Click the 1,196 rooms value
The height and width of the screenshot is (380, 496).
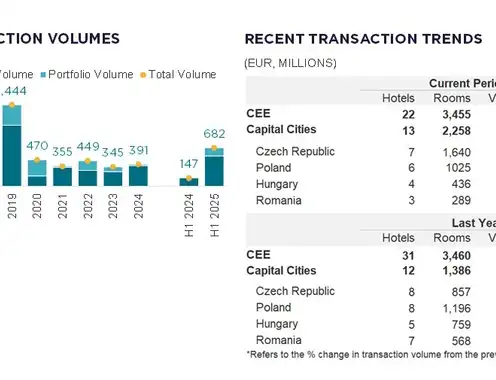(457, 309)
